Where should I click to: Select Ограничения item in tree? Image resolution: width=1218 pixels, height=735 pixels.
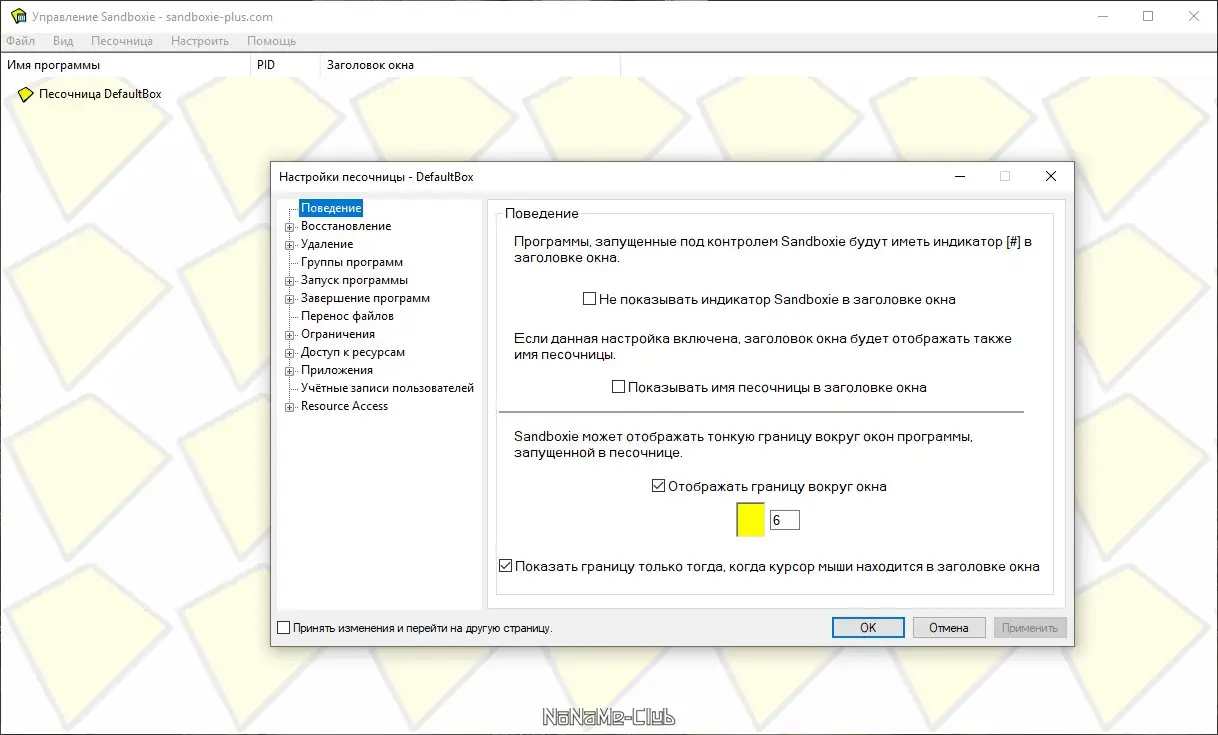[338, 334]
